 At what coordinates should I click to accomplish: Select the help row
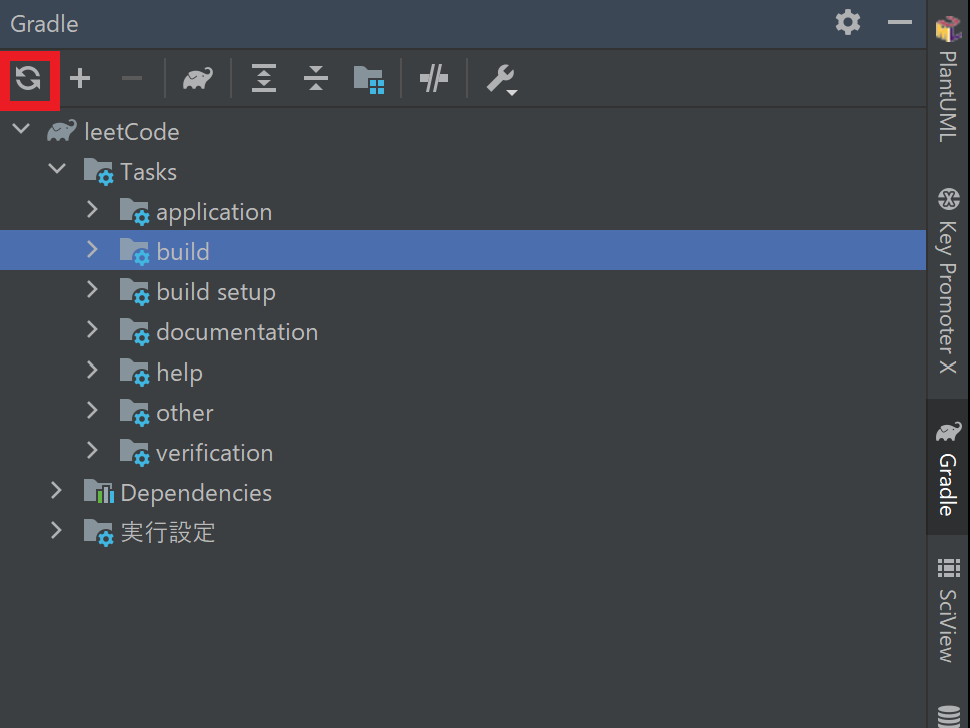(463, 372)
